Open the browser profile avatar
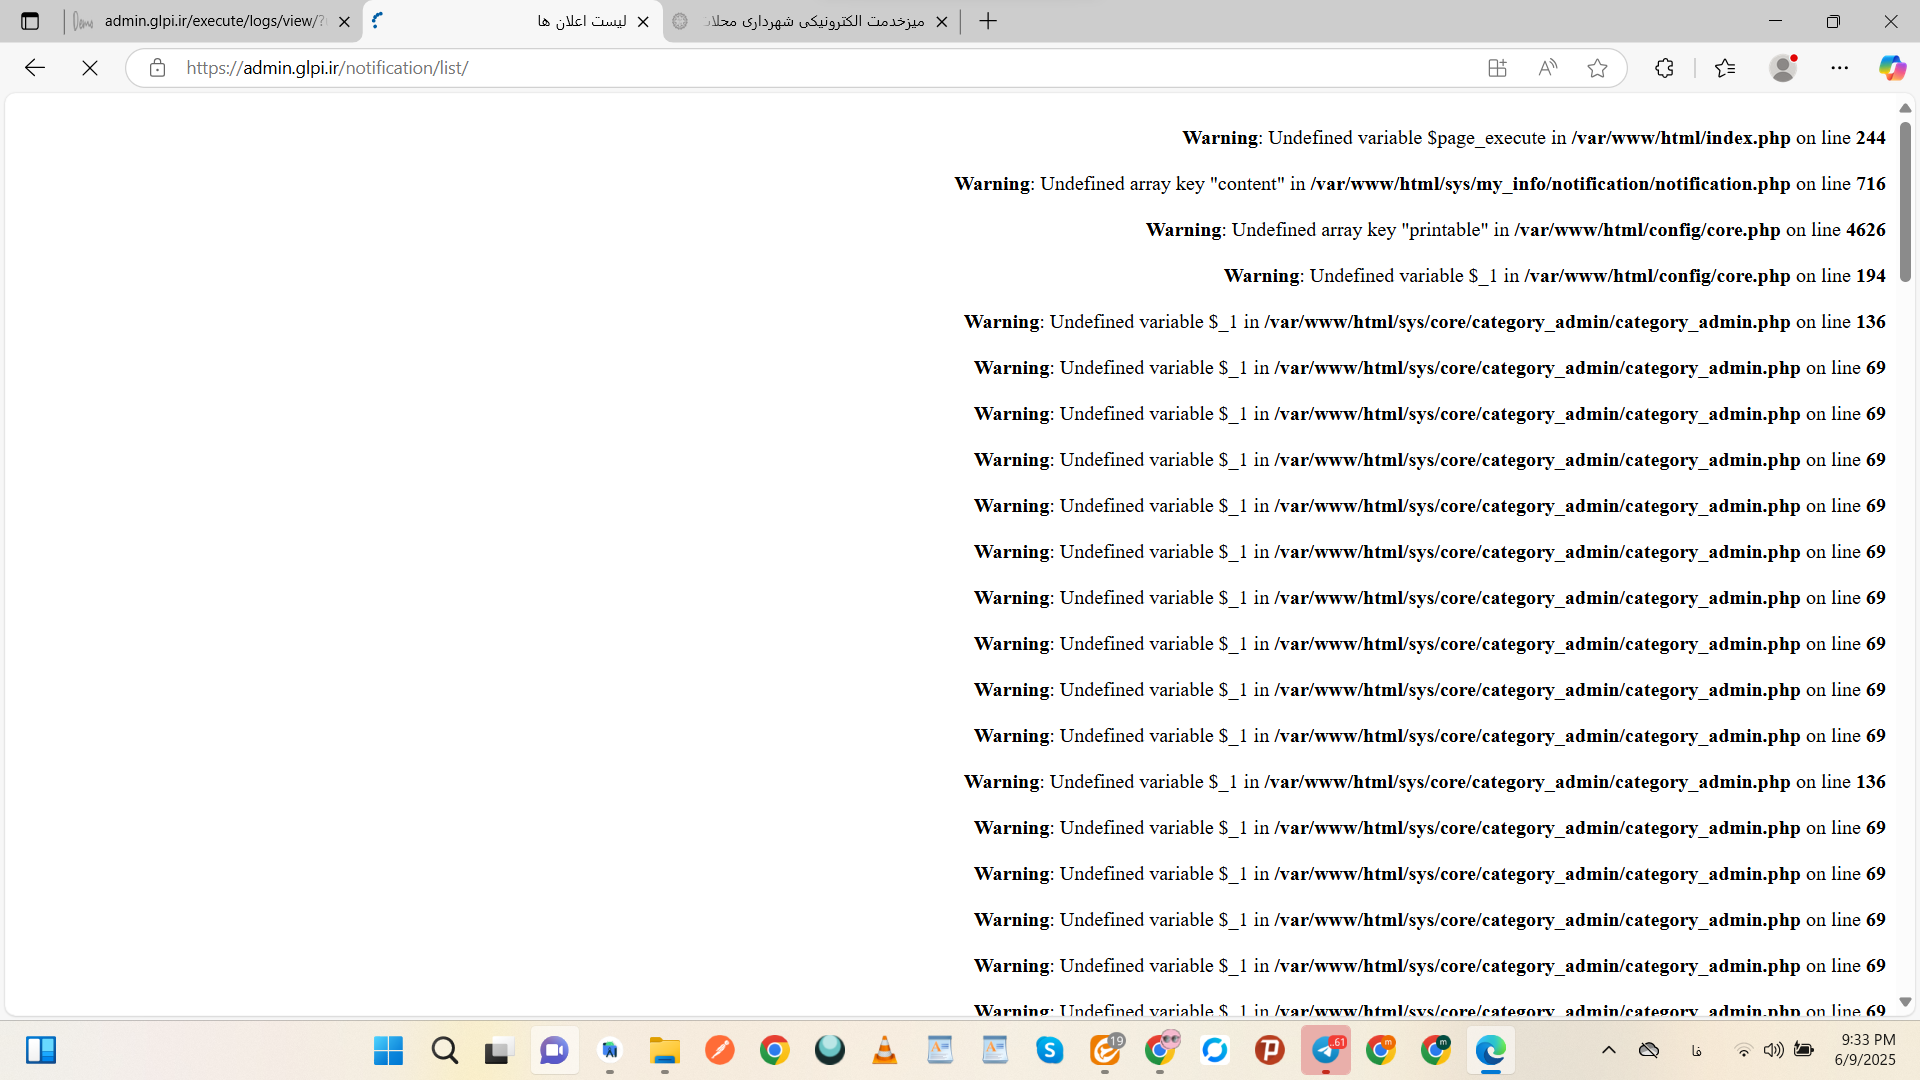 (1783, 68)
